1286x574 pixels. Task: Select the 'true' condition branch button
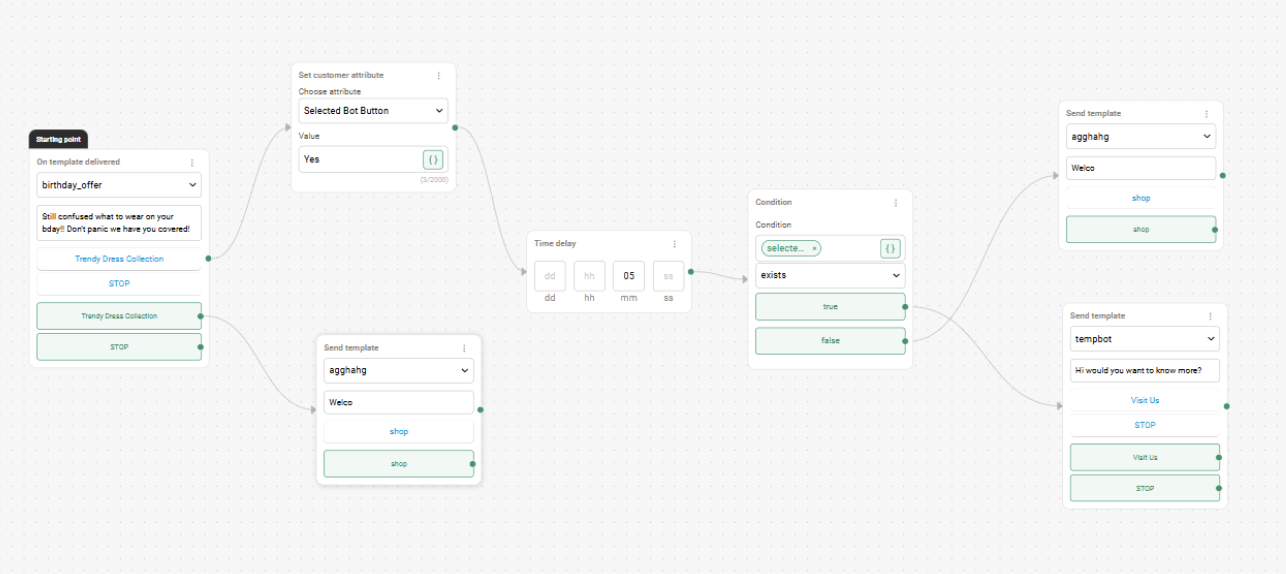point(830,307)
